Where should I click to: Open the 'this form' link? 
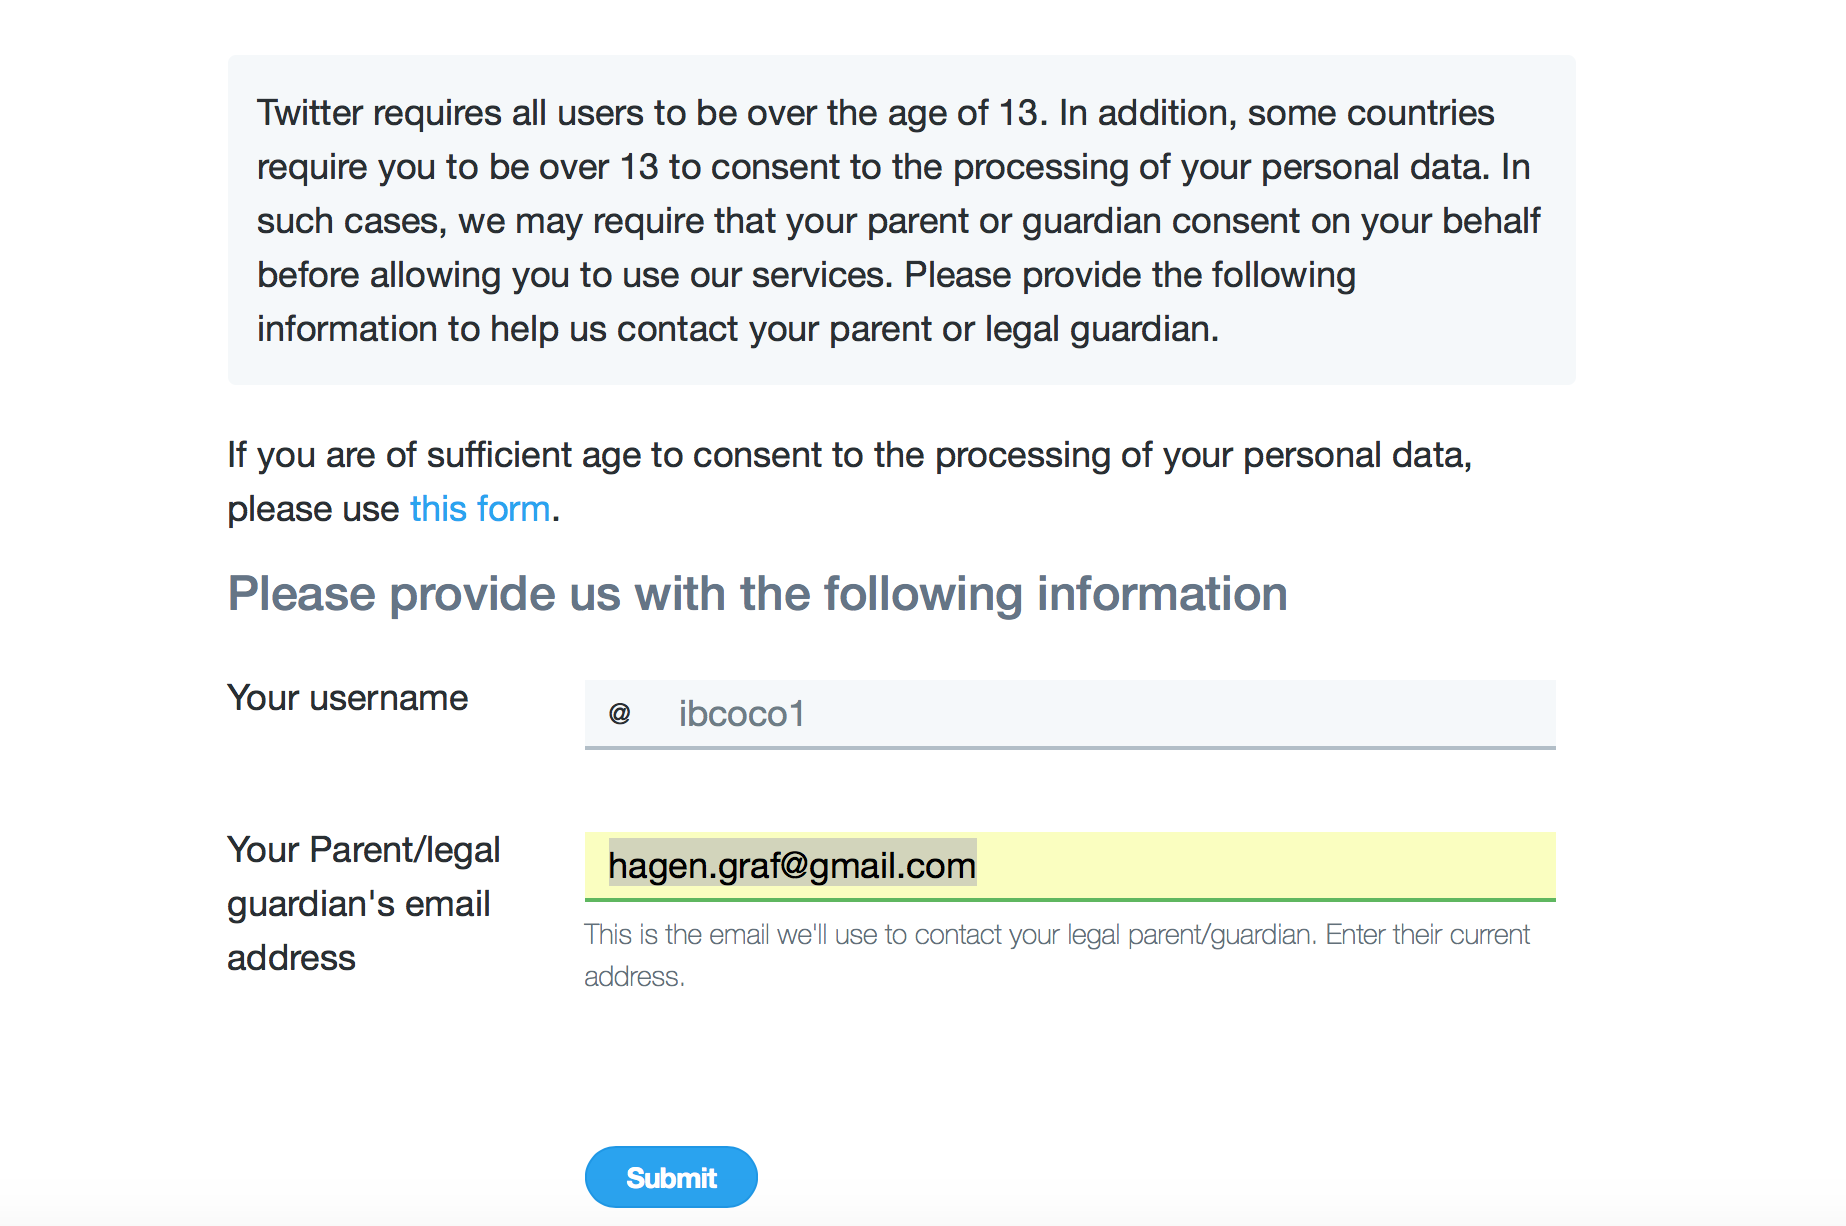tap(480, 509)
